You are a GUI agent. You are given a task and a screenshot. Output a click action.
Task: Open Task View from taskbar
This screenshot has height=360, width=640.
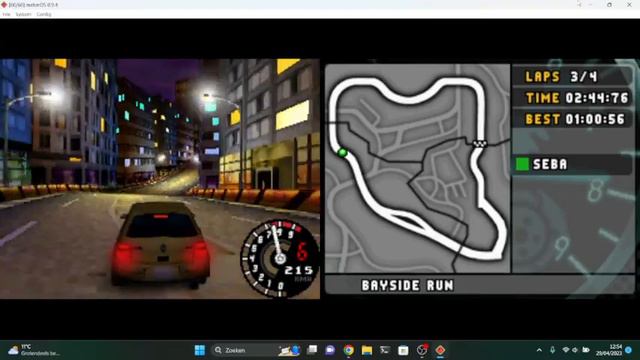312,350
